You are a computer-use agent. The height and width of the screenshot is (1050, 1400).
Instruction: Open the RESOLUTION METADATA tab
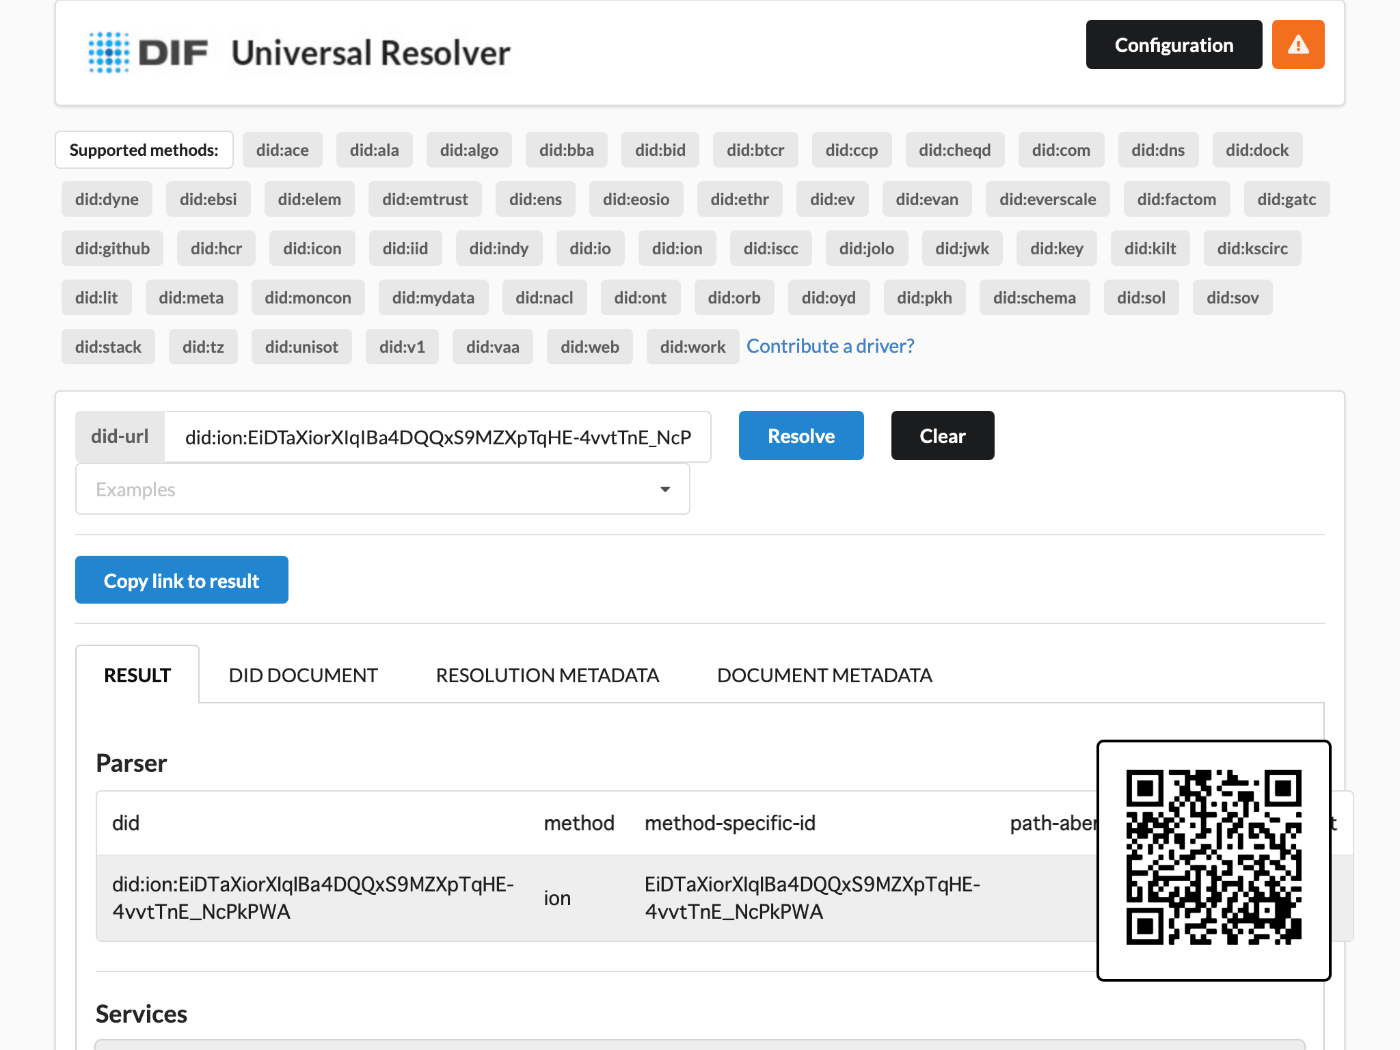click(547, 675)
